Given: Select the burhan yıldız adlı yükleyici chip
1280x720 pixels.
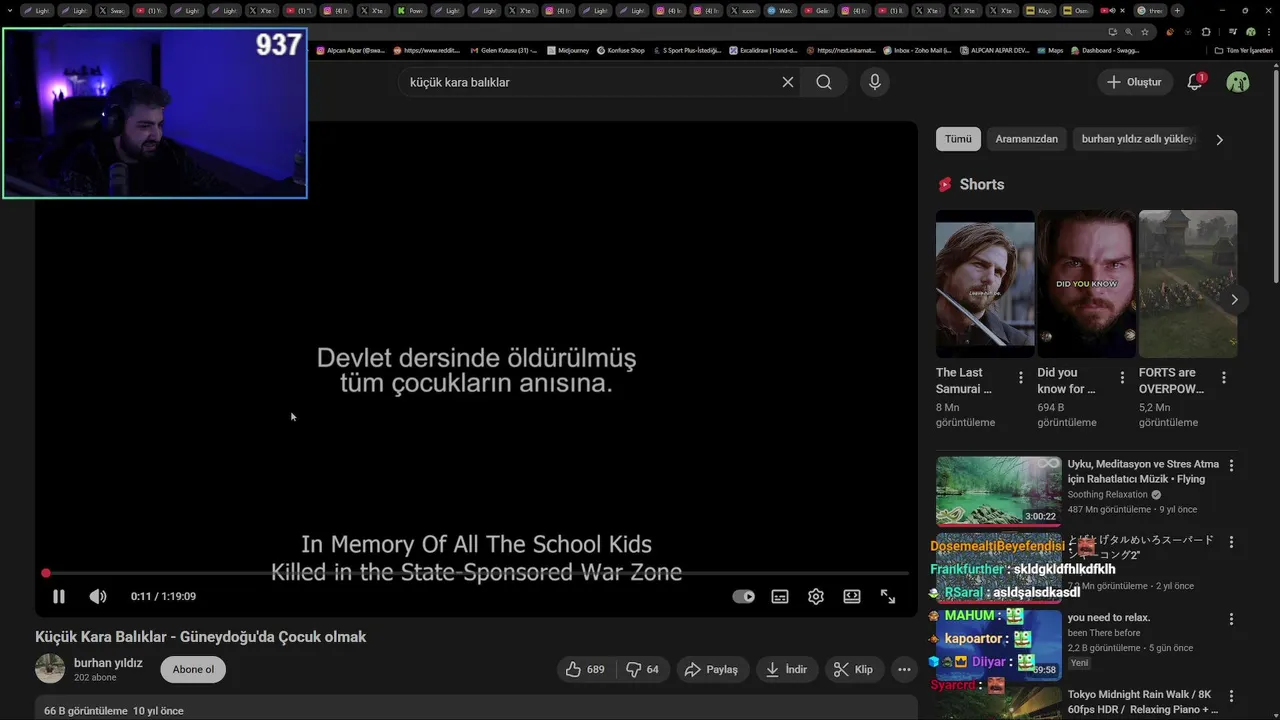Looking at the screenshot, I should tap(1138, 139).
